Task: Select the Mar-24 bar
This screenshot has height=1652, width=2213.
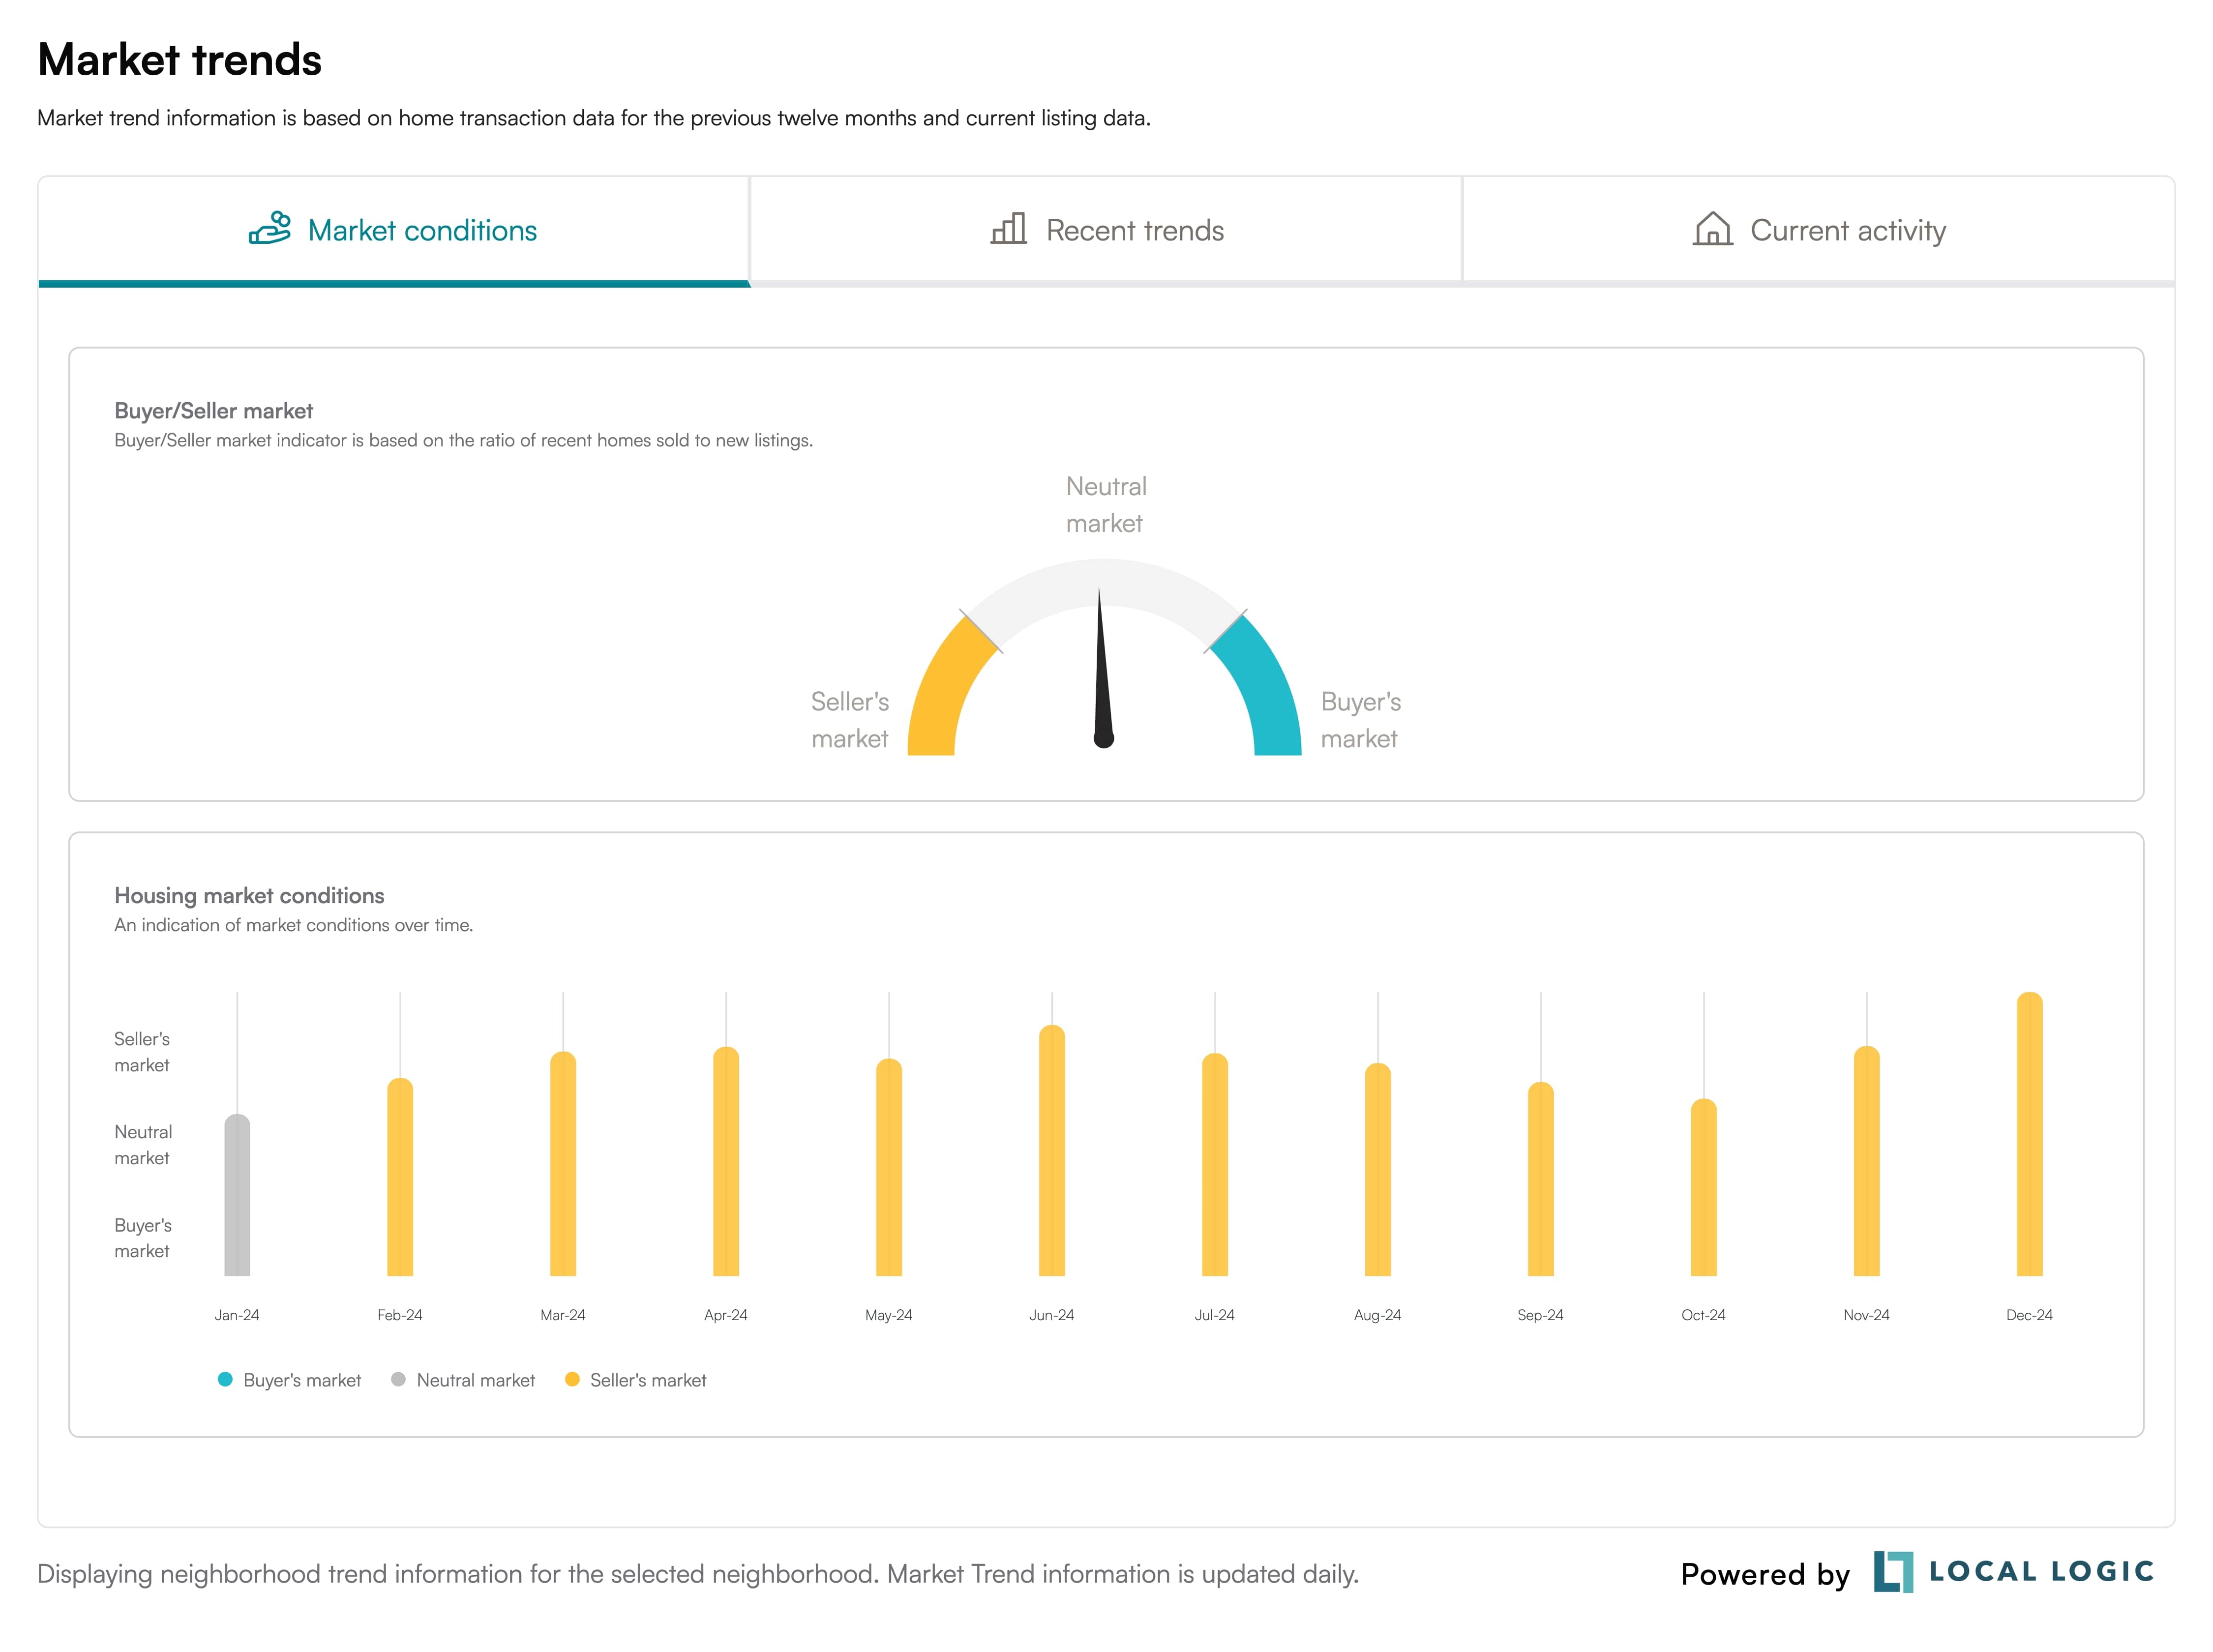Action: [563, 1164]
